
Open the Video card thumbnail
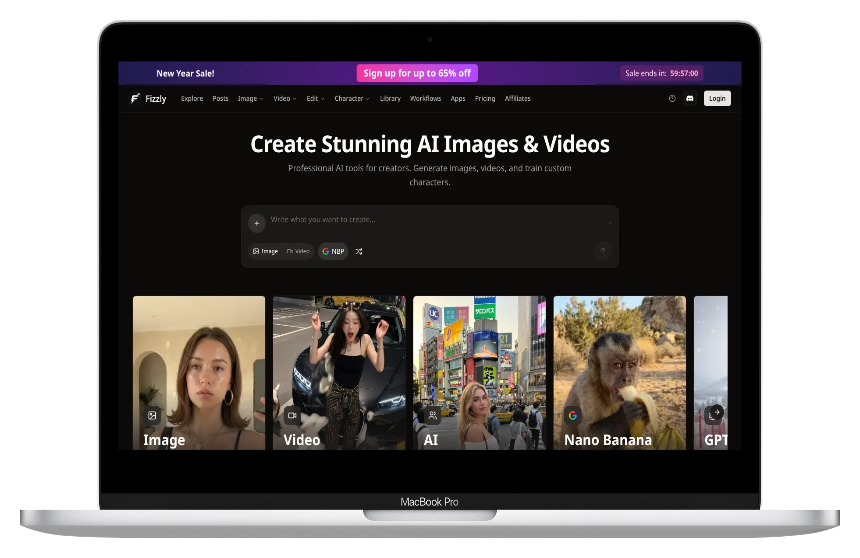coord(340,373)
